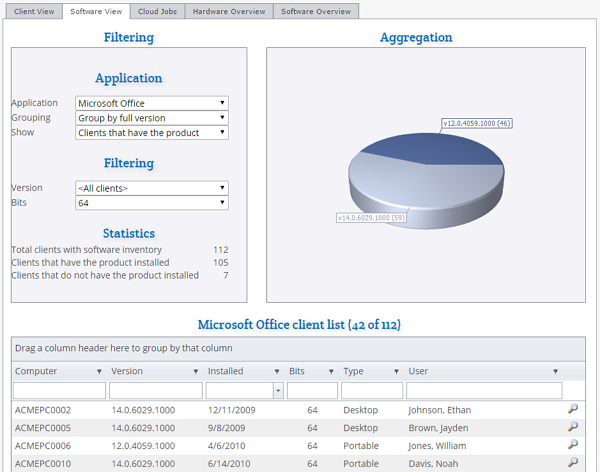Screen dimensions: 600x472
Task: Open the Version column filter icon
Action: pos(196,371)
